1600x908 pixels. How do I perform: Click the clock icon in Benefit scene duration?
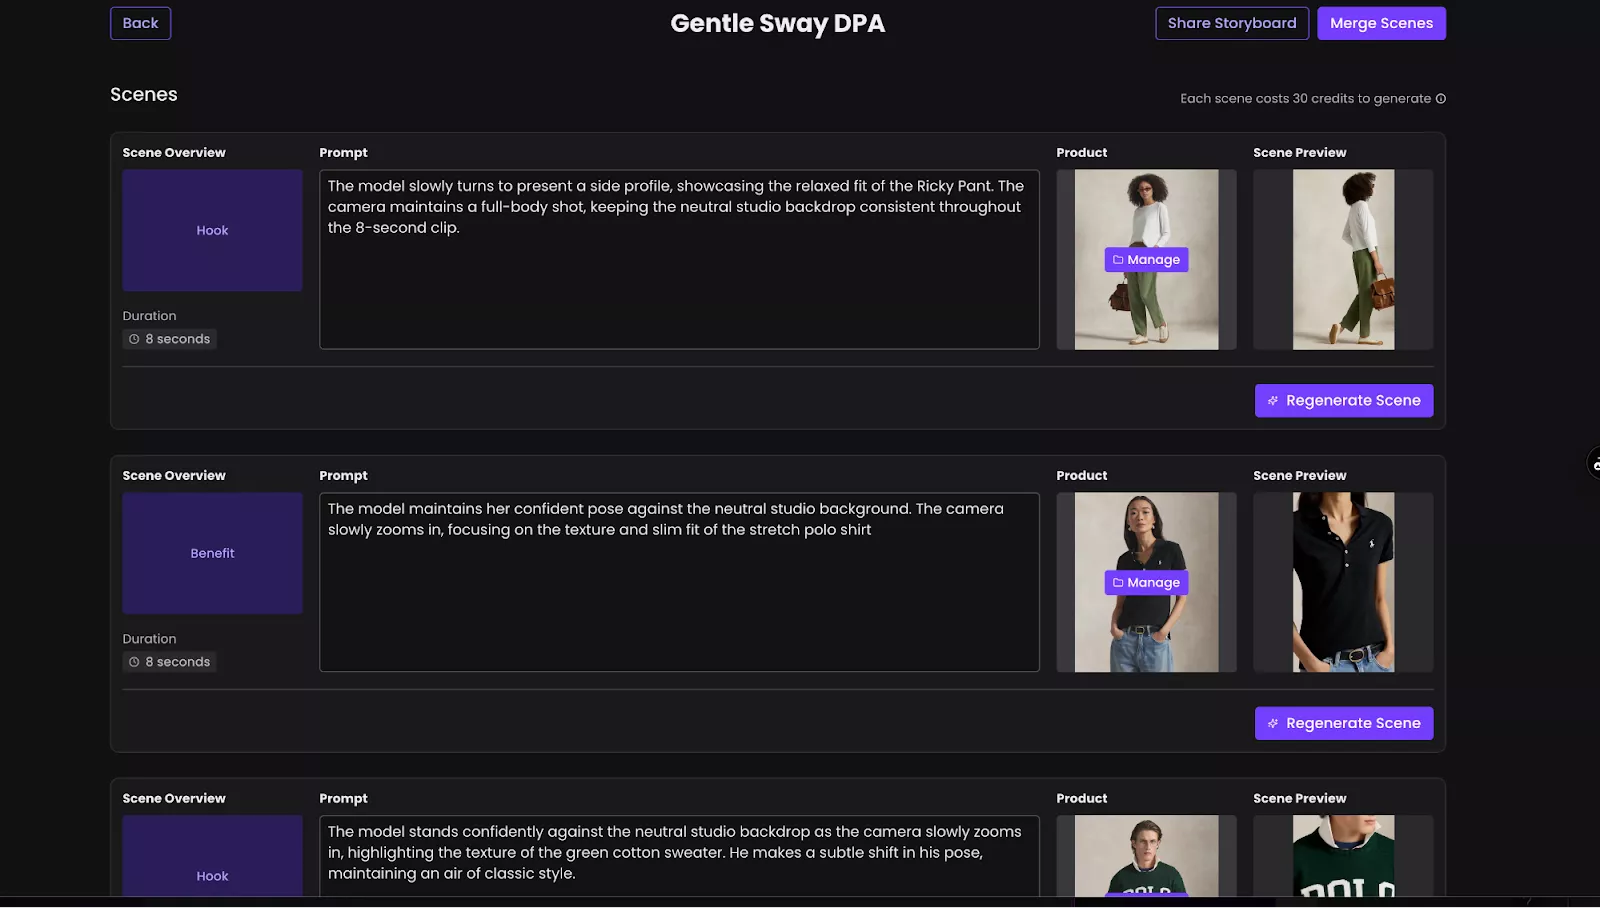click(134, 662)
